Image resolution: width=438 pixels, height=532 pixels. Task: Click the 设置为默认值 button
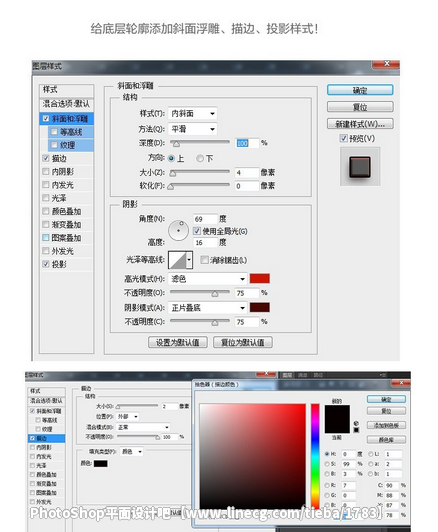coord(178,342)
